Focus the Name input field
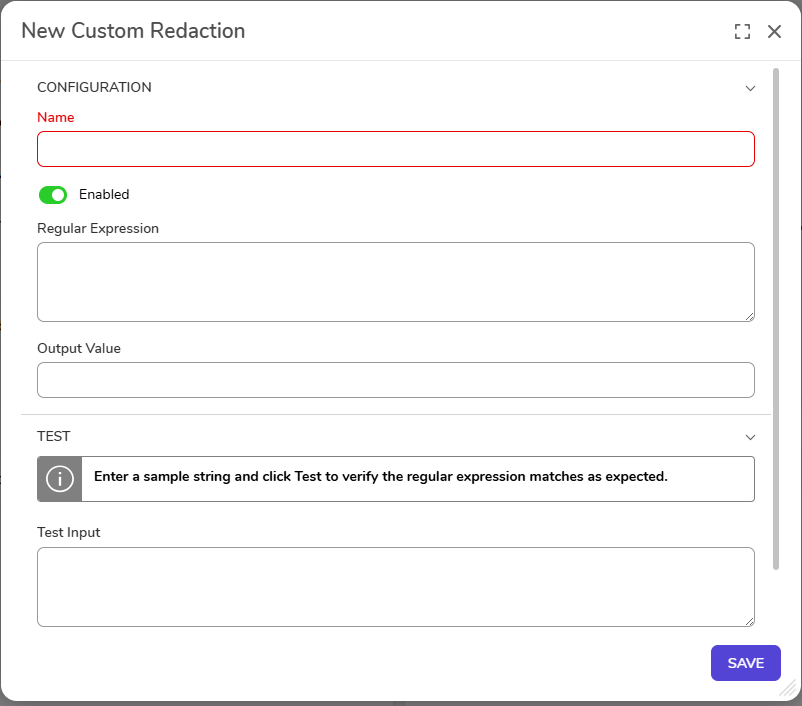The height and width of the screenshot is (706, 802). coord(395,149)
